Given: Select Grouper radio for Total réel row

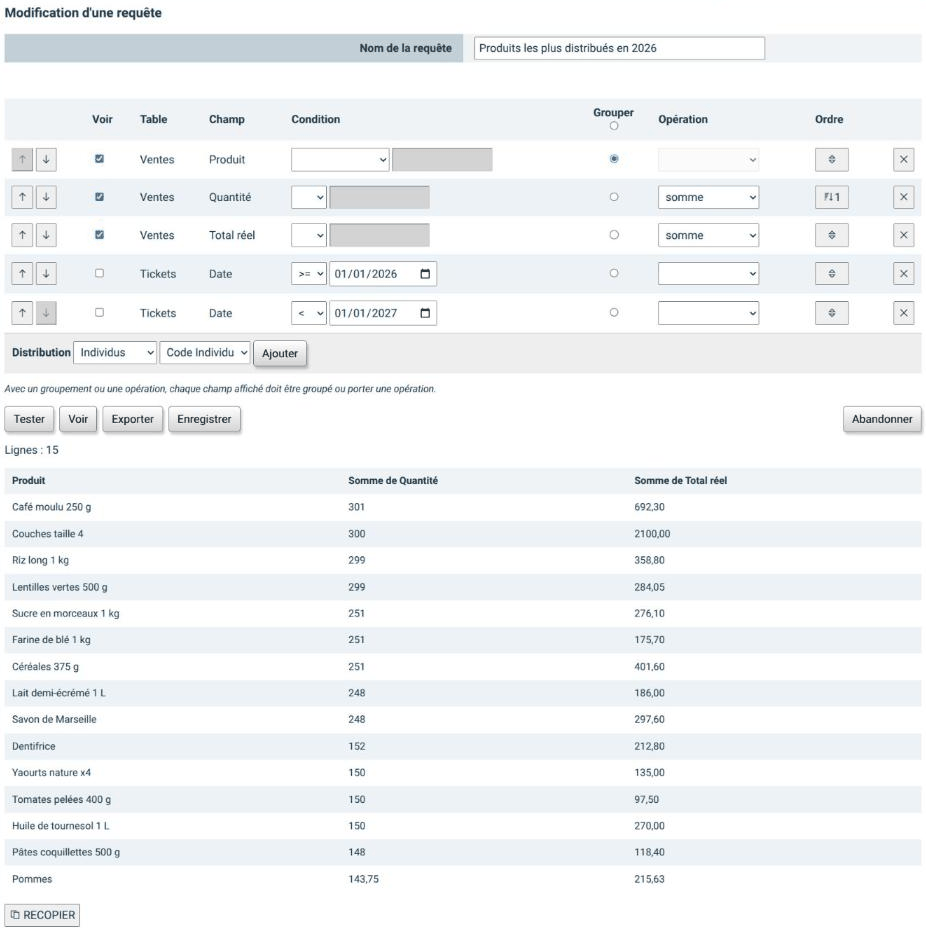Looking at the screenshot, I should [x=614, y=235].
